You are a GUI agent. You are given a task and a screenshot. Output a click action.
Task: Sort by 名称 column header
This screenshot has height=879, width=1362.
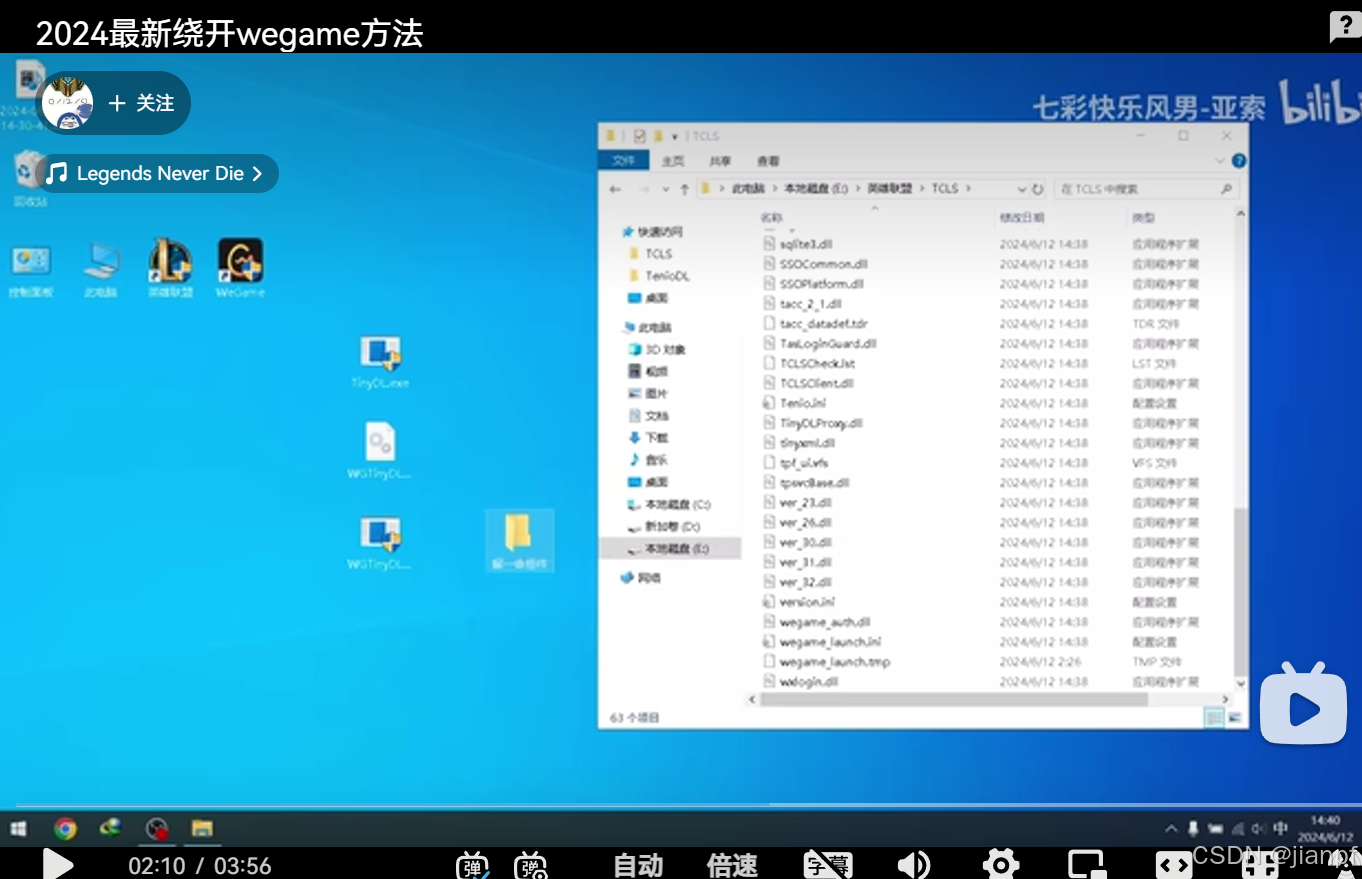772,217
